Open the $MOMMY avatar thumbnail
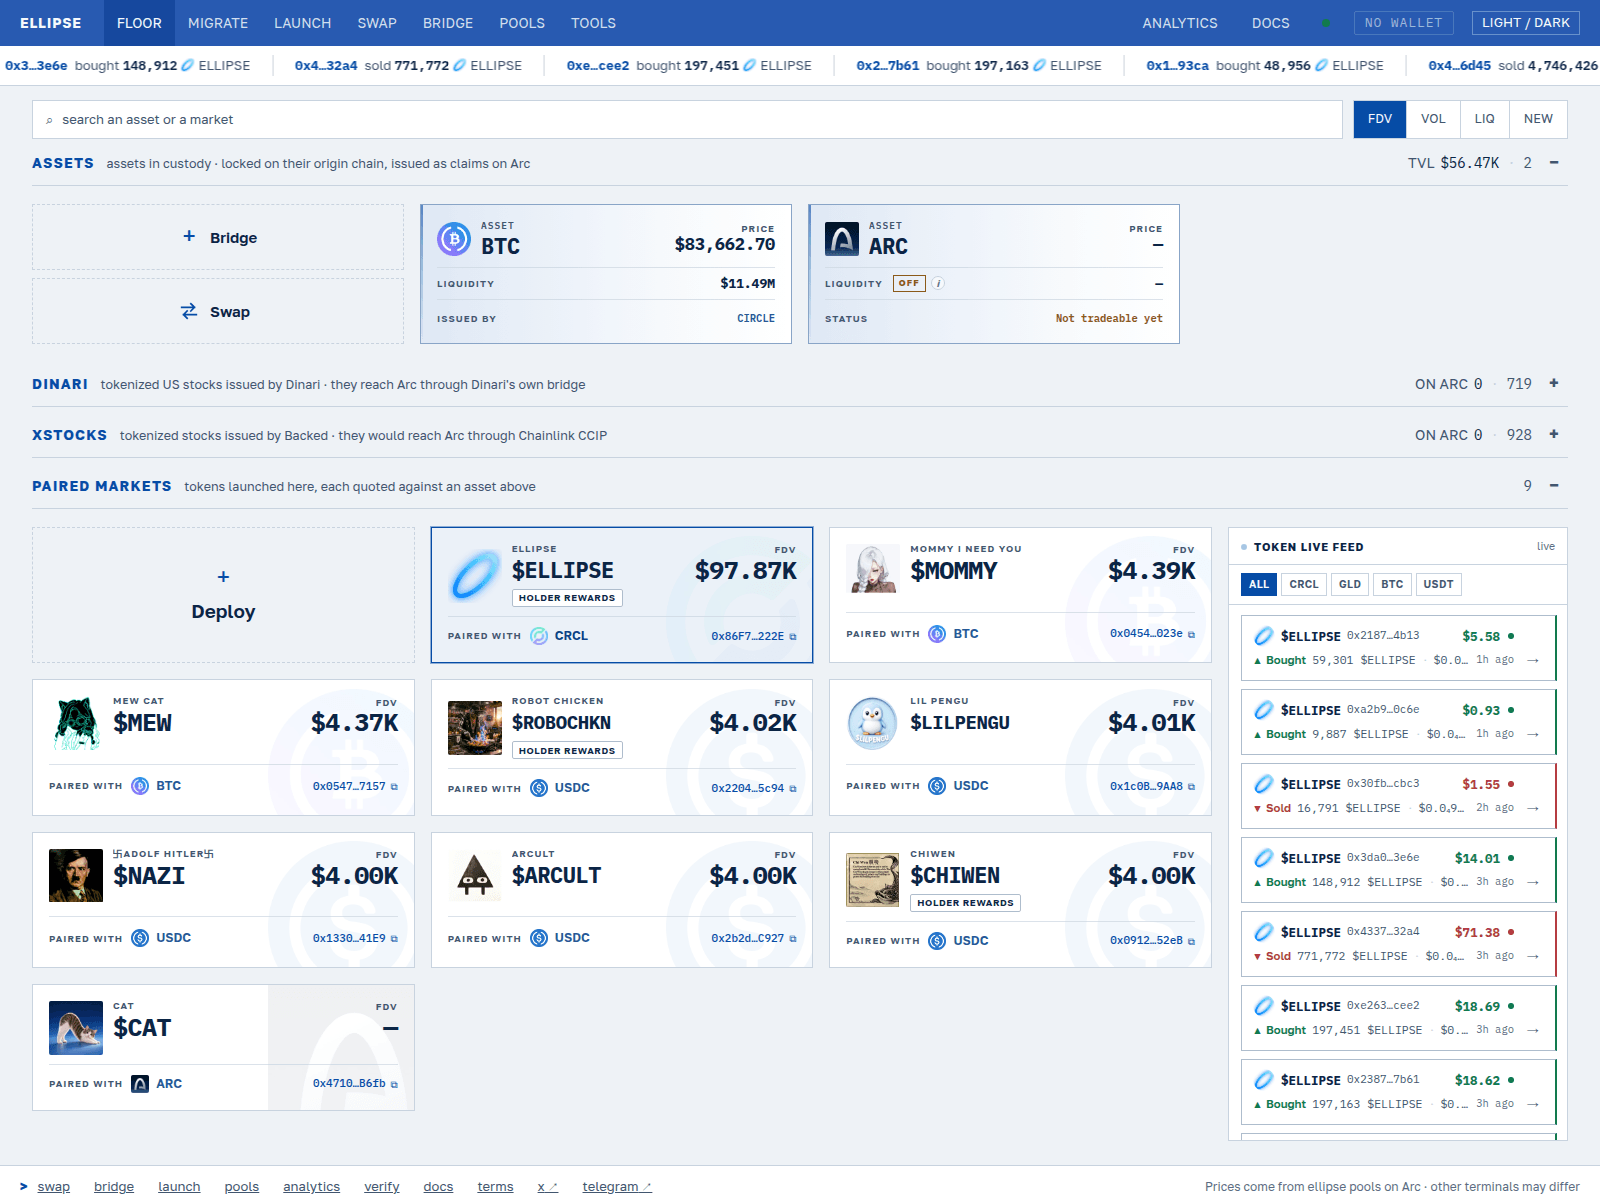1600x1200 pixels. (873, 569)
